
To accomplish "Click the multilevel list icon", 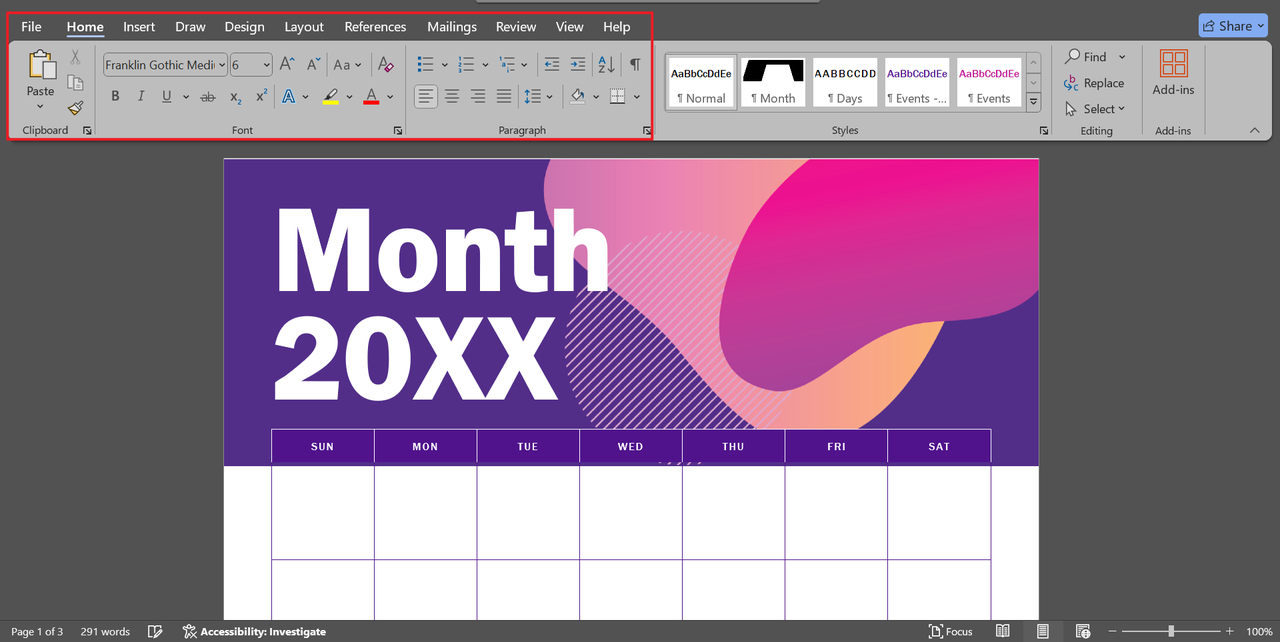I will tap(506, 64).
